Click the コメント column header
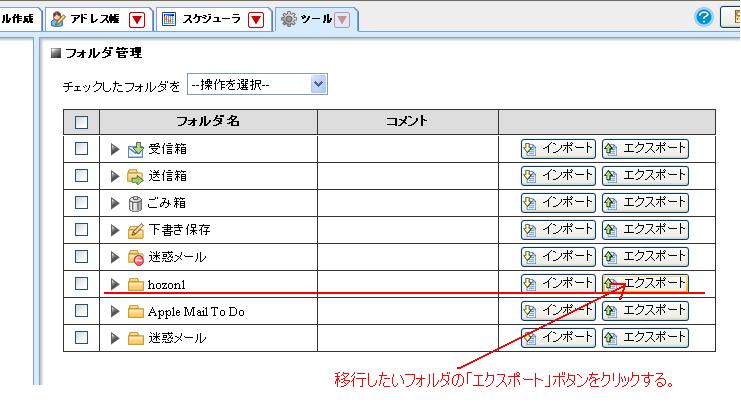Screen dimensions: 741x412 (407, 121)
